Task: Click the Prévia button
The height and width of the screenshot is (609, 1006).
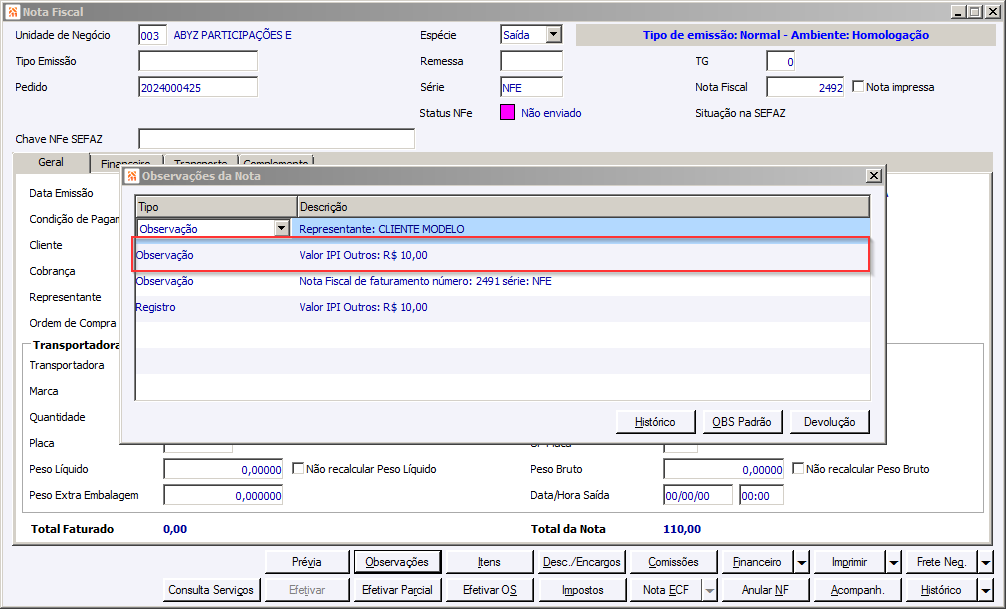Action: pyautogui.click(x=307, y=562)
